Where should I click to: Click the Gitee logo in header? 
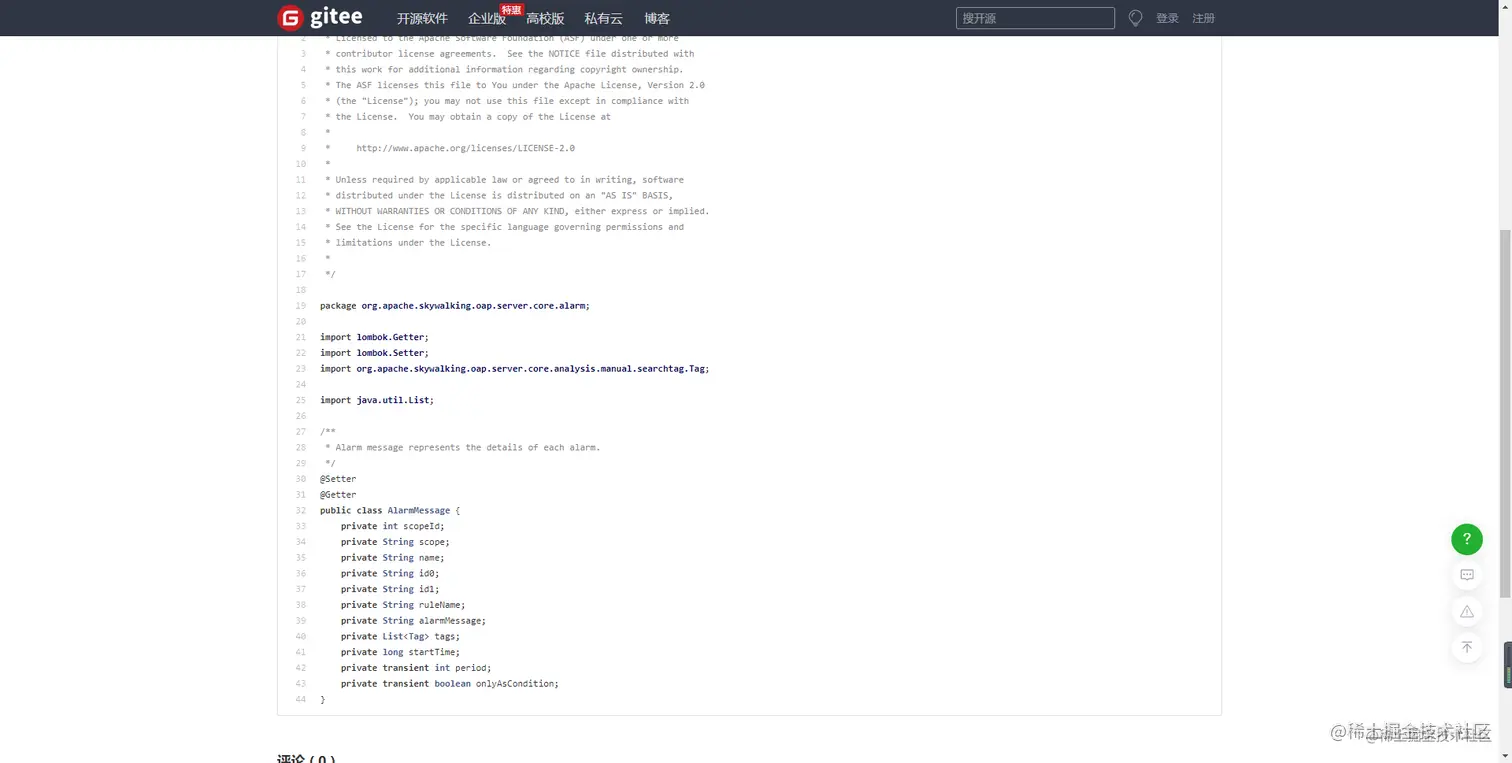click(320, 18)
